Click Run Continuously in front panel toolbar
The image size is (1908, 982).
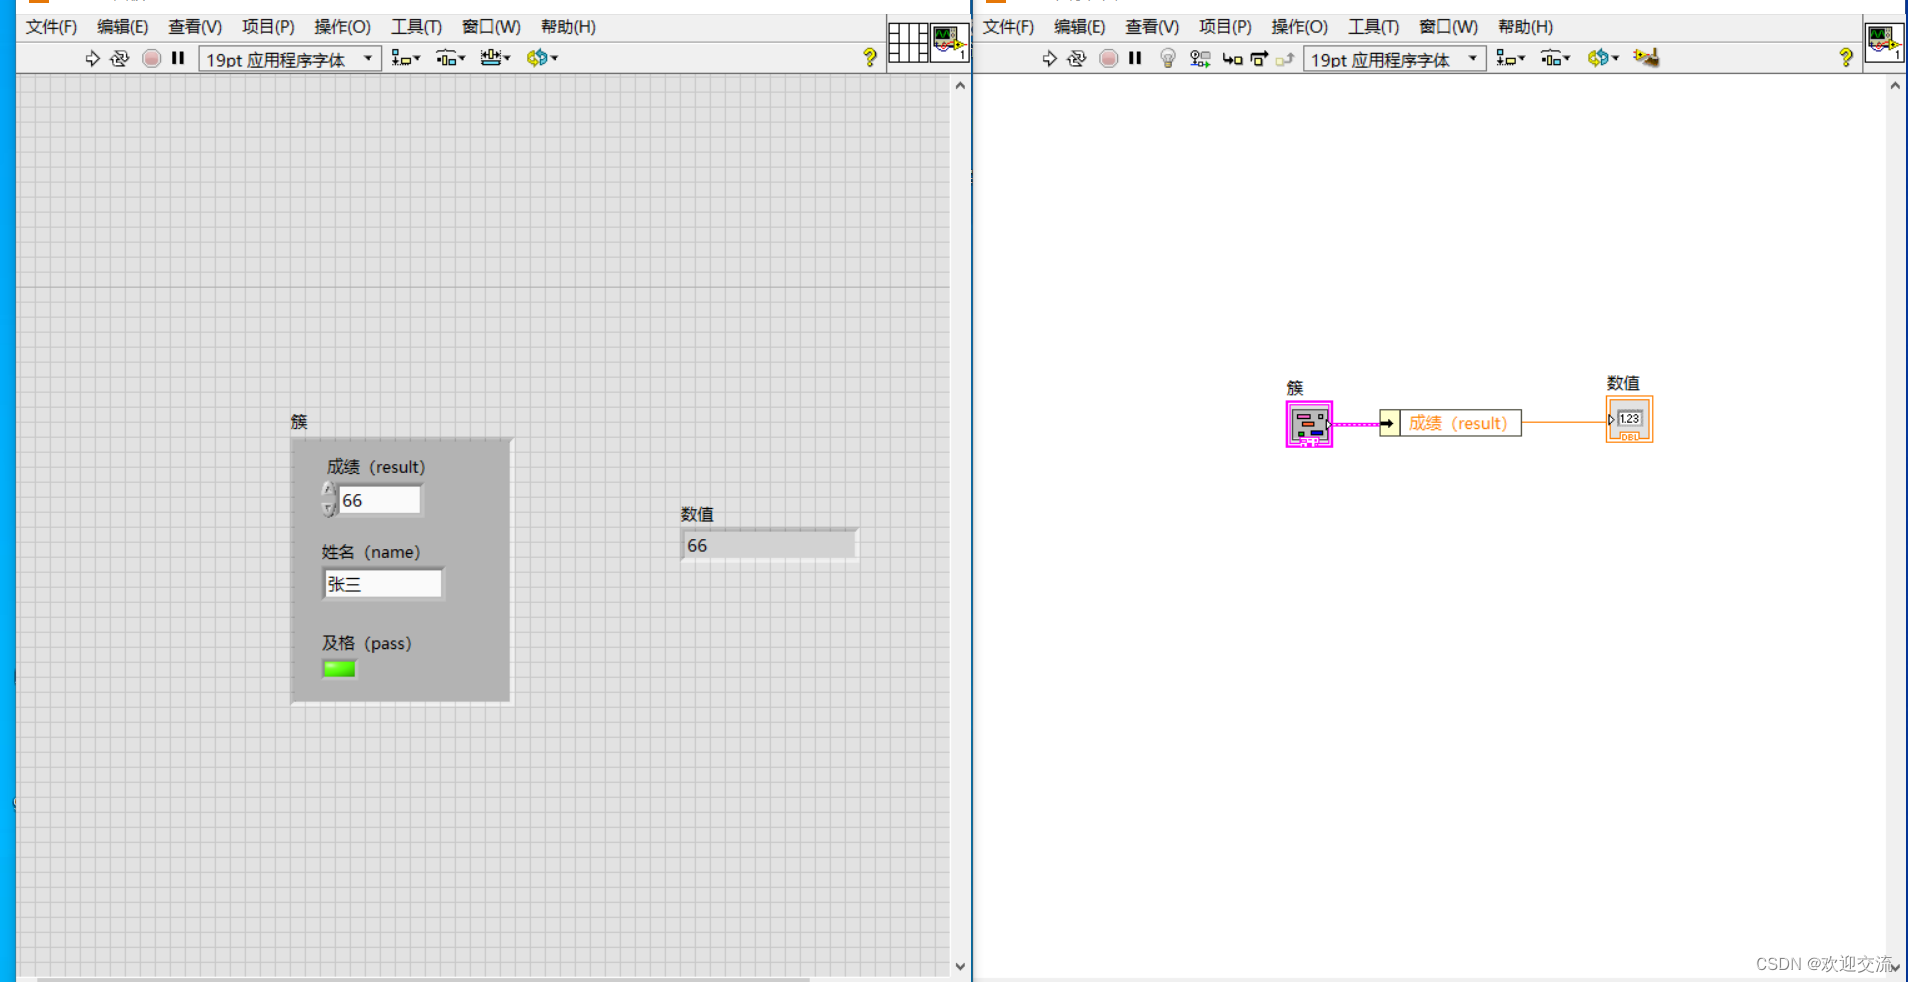point(120,58)
